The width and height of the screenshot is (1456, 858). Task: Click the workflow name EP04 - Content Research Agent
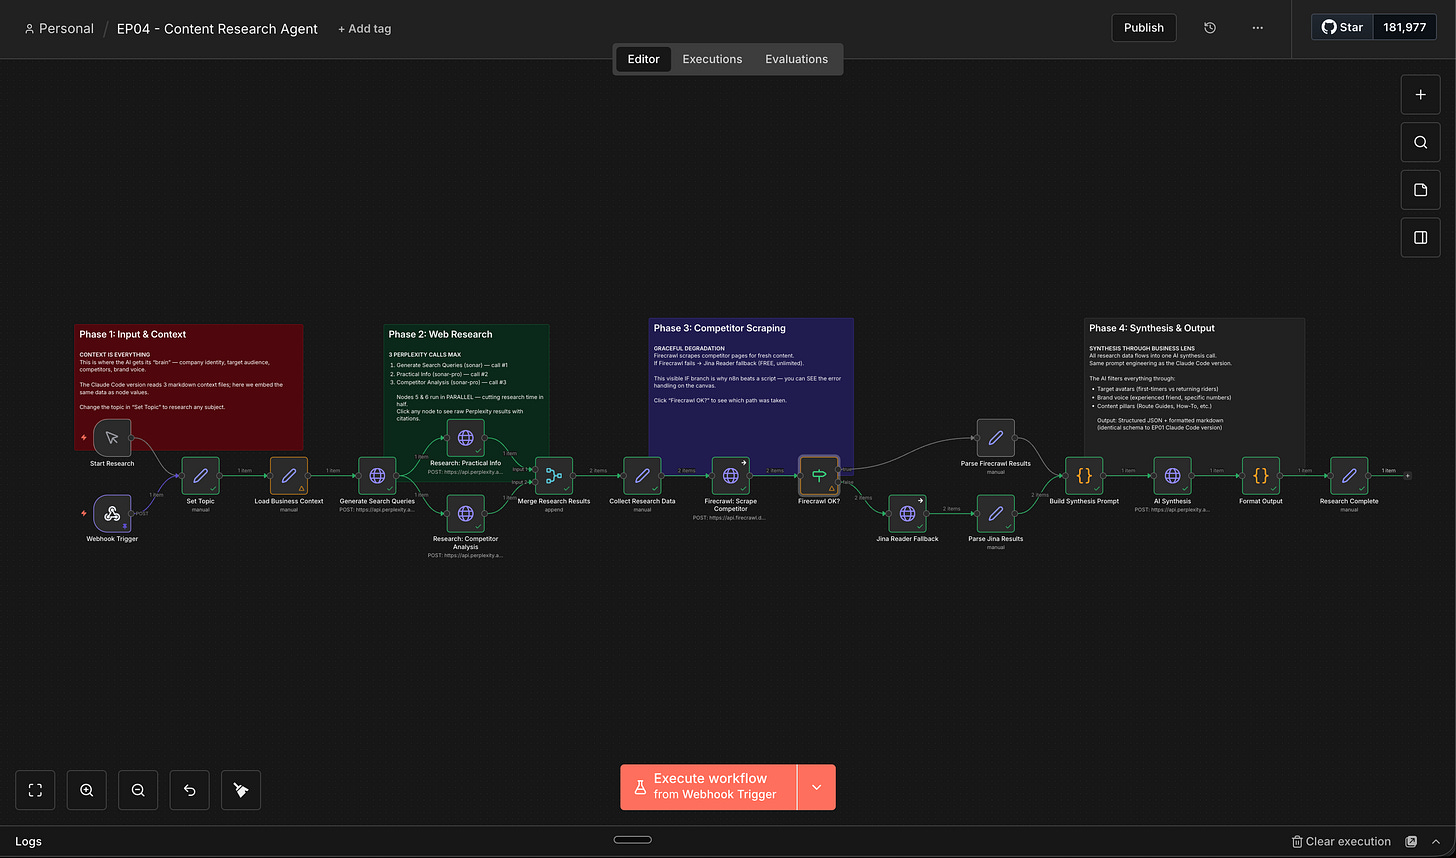pyautogui.click(x=217, y=29)
